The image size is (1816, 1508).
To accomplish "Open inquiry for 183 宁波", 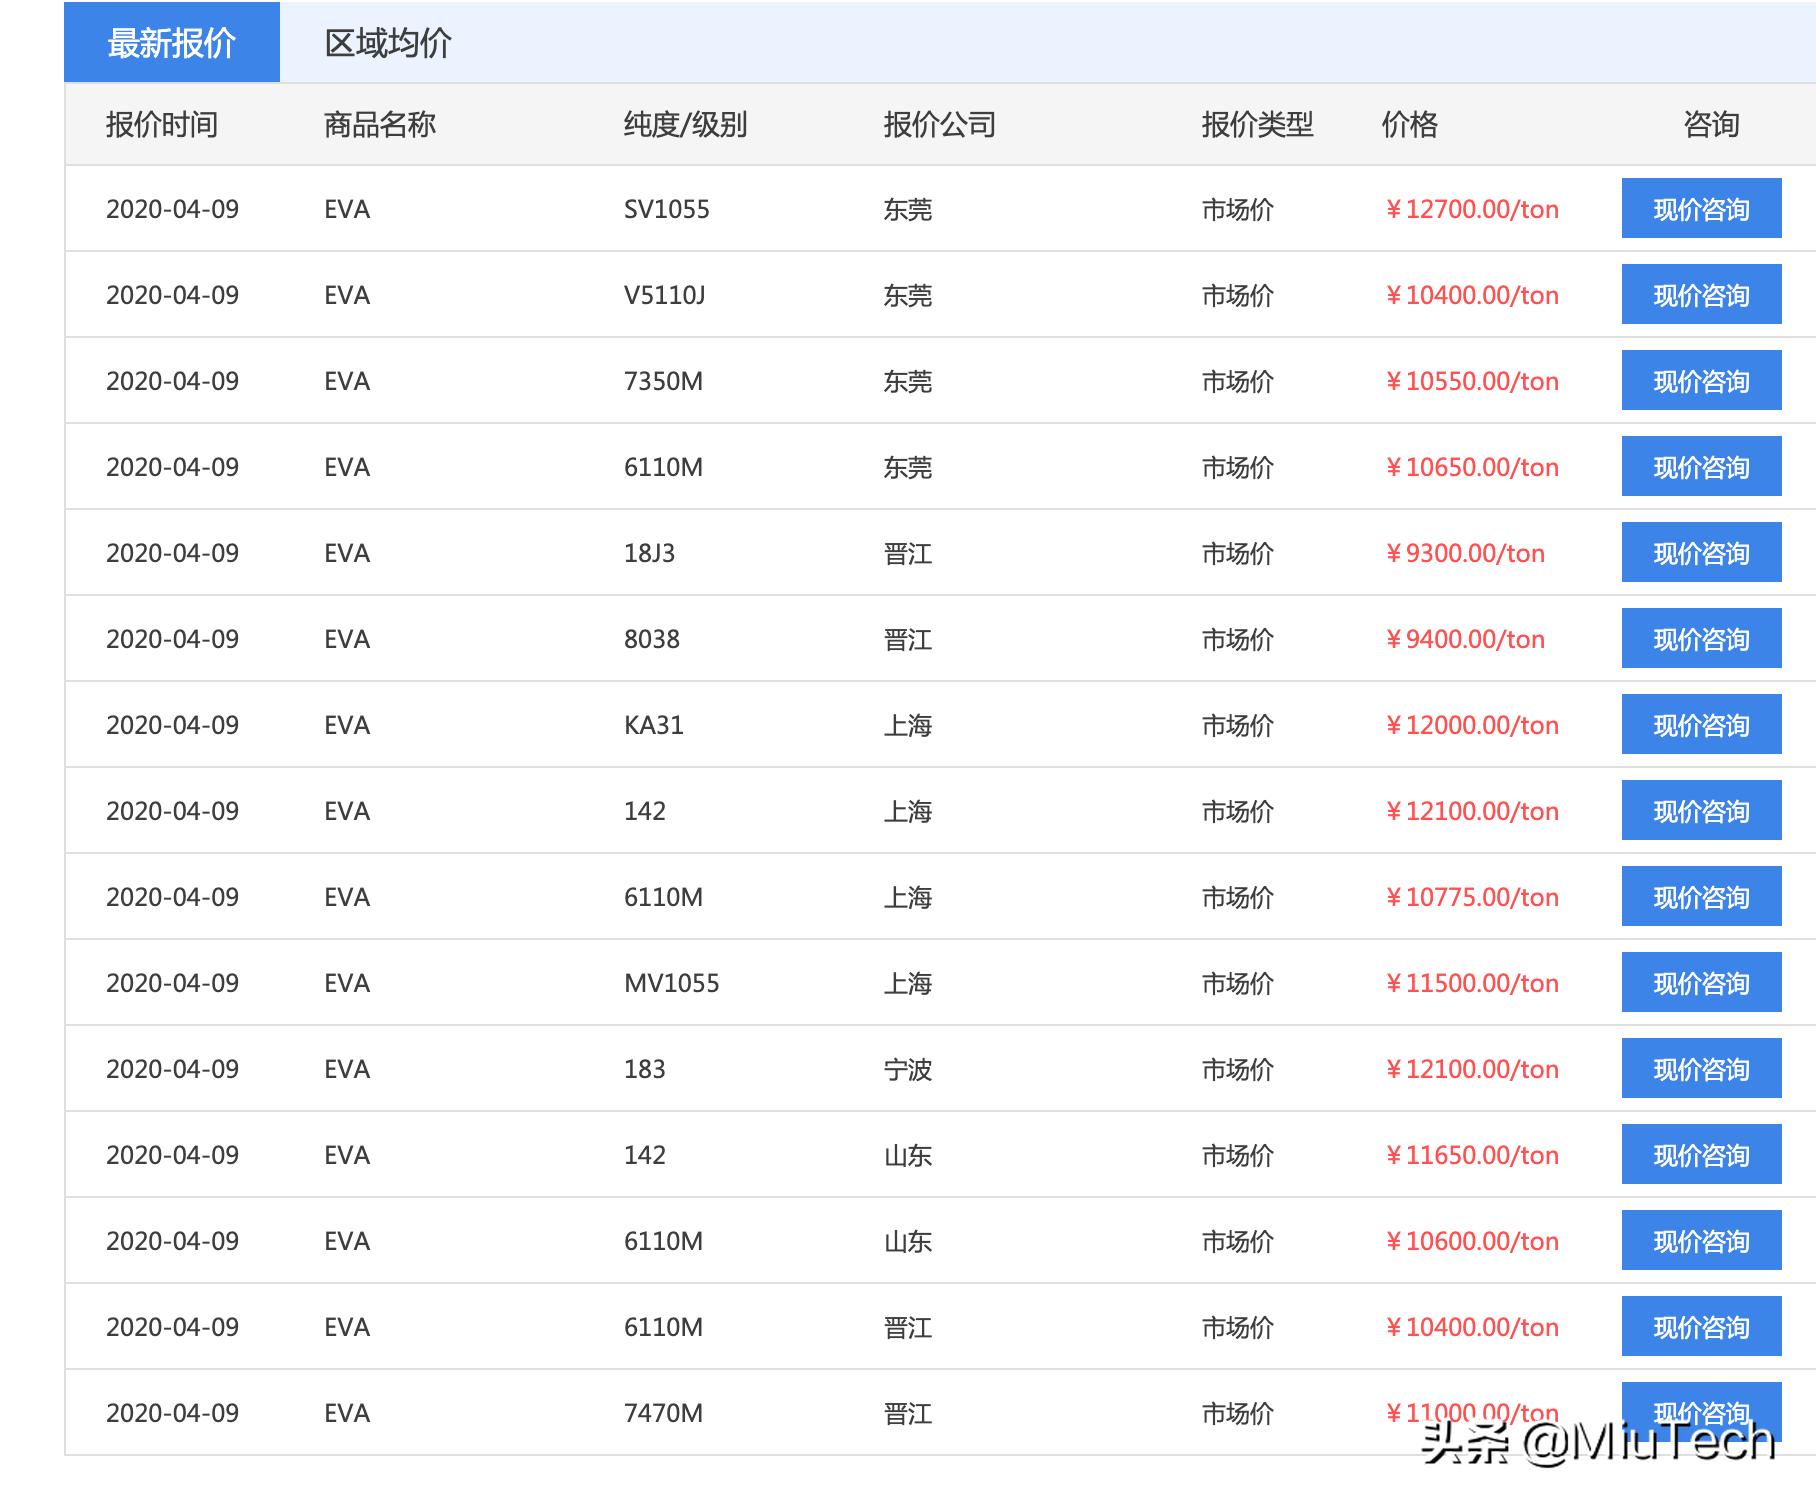I will pos(1701,1069).
